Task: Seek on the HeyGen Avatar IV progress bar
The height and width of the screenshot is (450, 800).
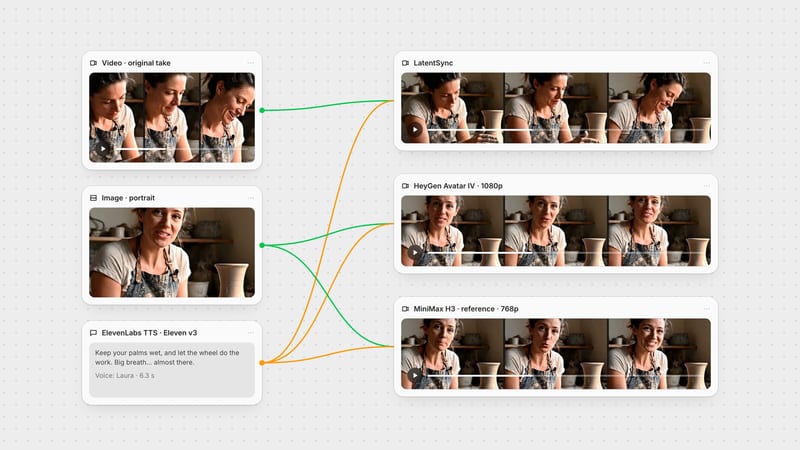Action: tap(565, 253)
